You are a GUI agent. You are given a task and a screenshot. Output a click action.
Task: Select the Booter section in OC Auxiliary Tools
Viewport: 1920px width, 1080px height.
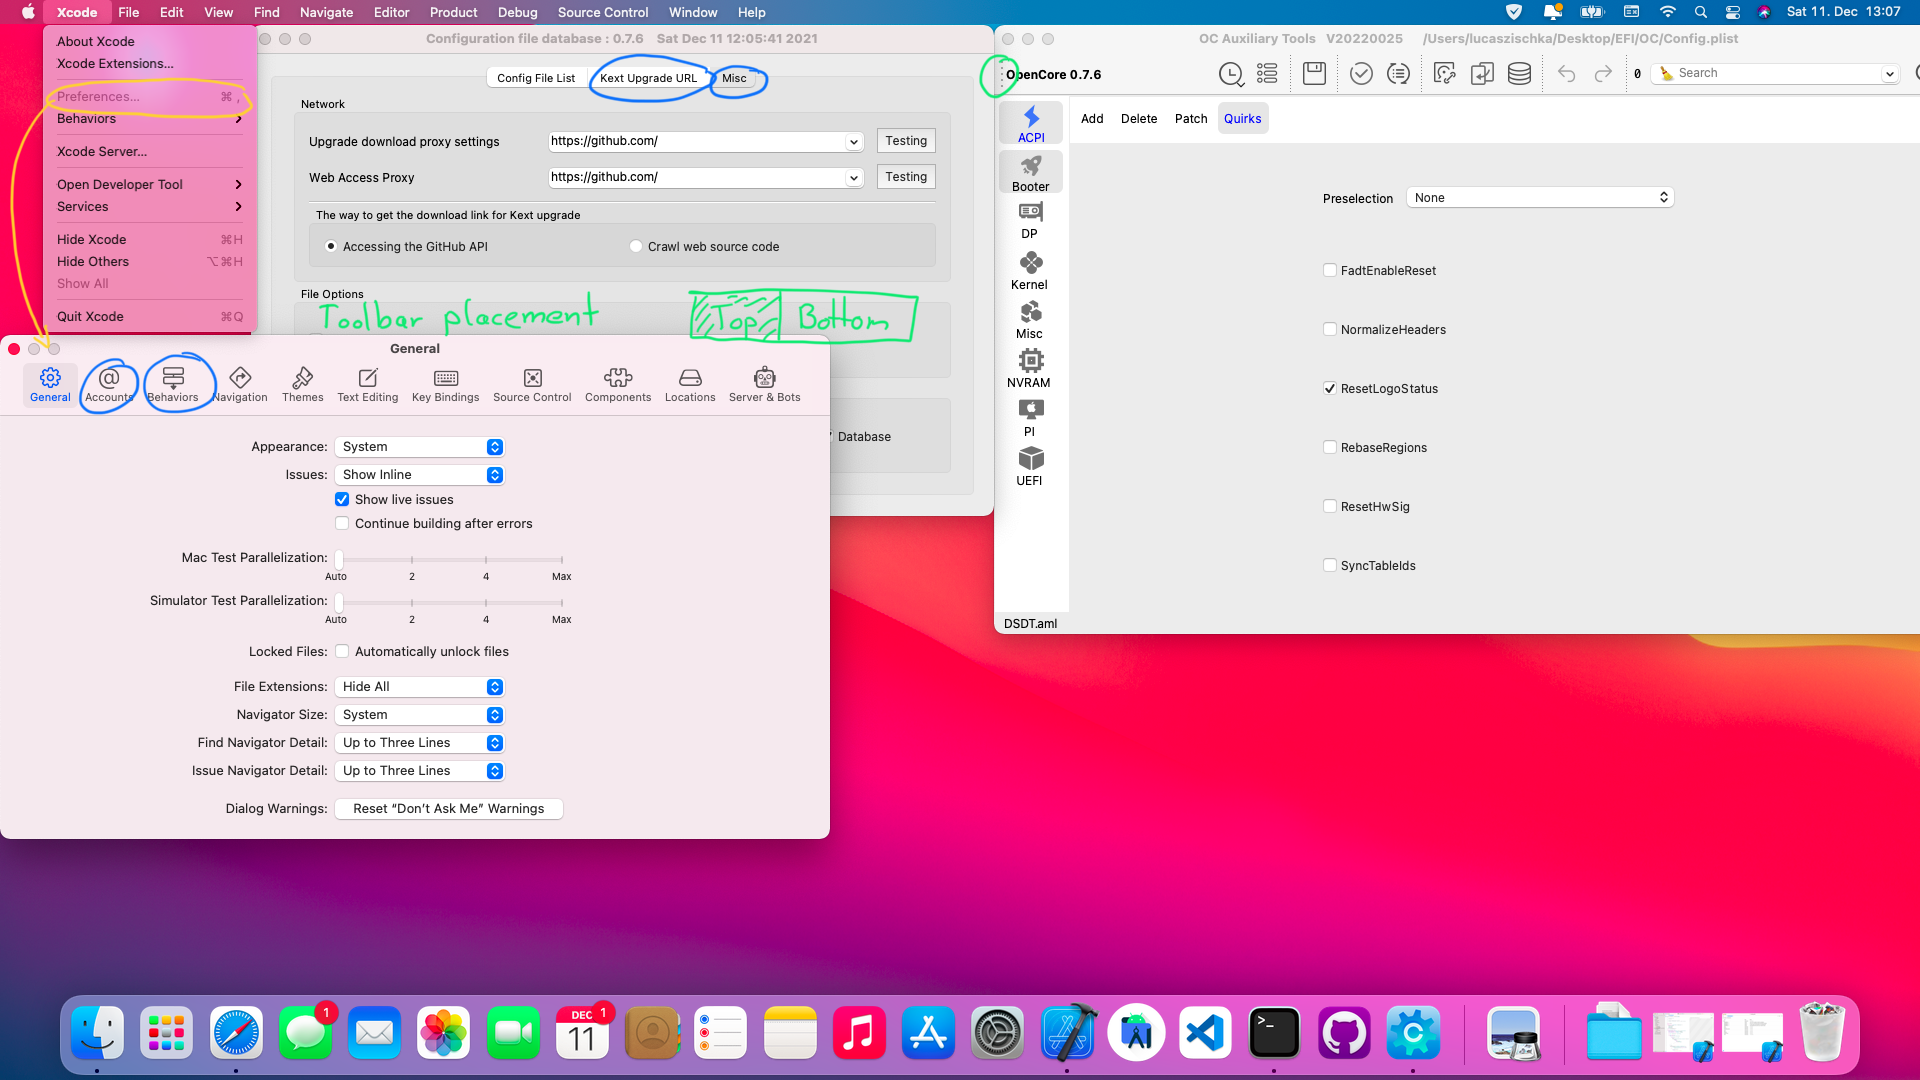pos(1030,173)
